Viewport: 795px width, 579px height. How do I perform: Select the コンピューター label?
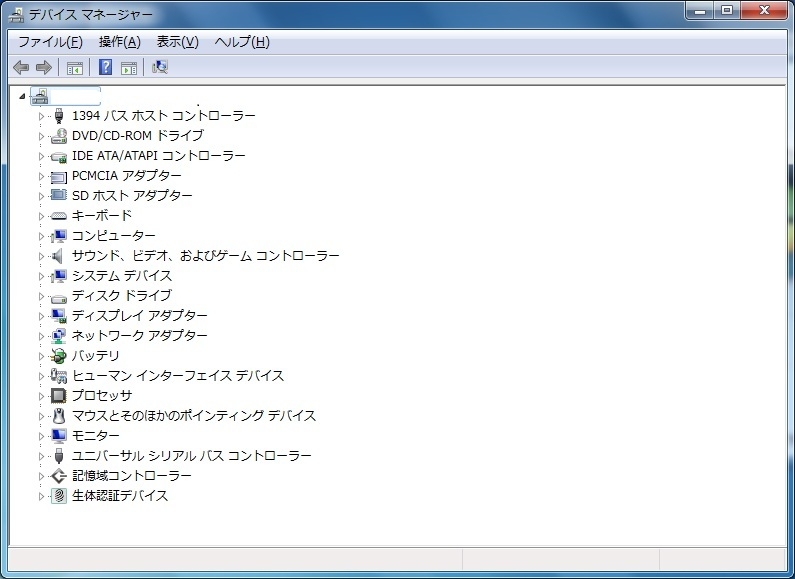[x=114, y=236]
